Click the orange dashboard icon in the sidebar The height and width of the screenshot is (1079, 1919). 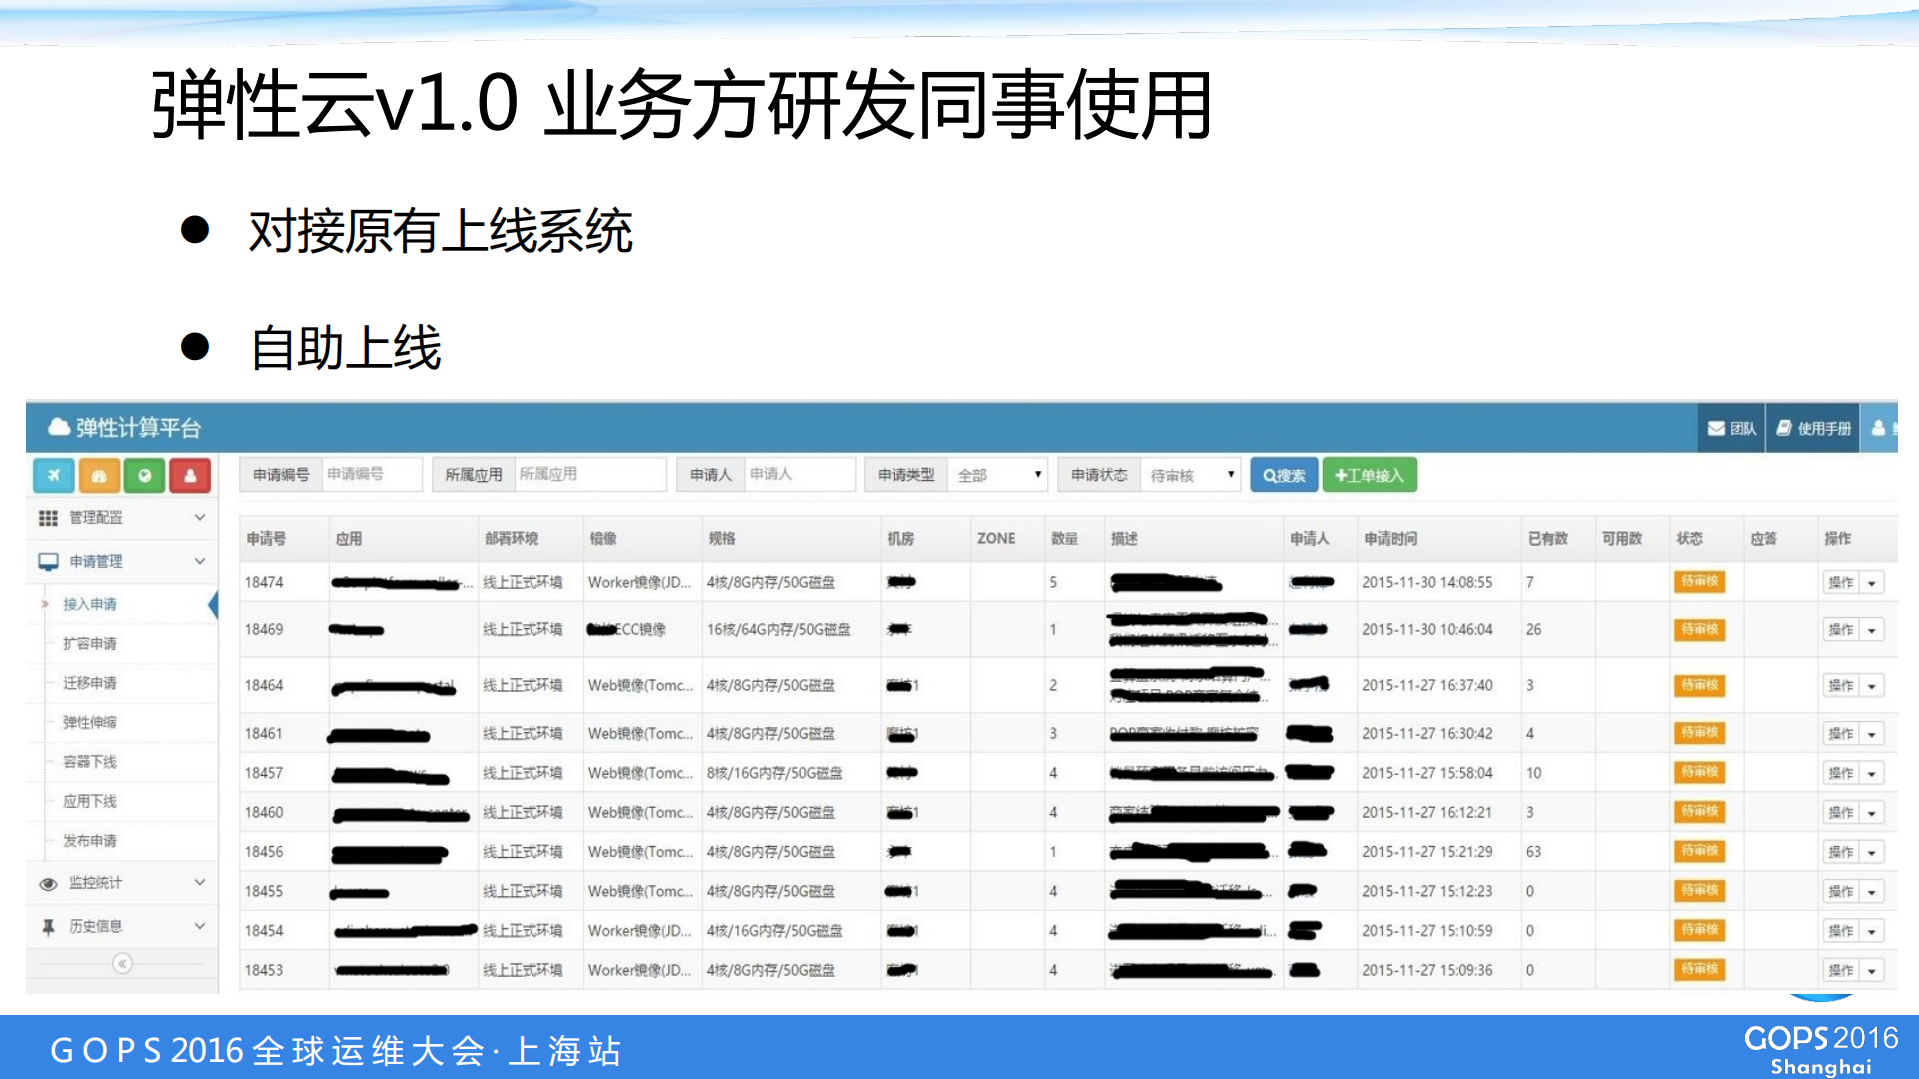pyautogui.click(x=99, y=475)
